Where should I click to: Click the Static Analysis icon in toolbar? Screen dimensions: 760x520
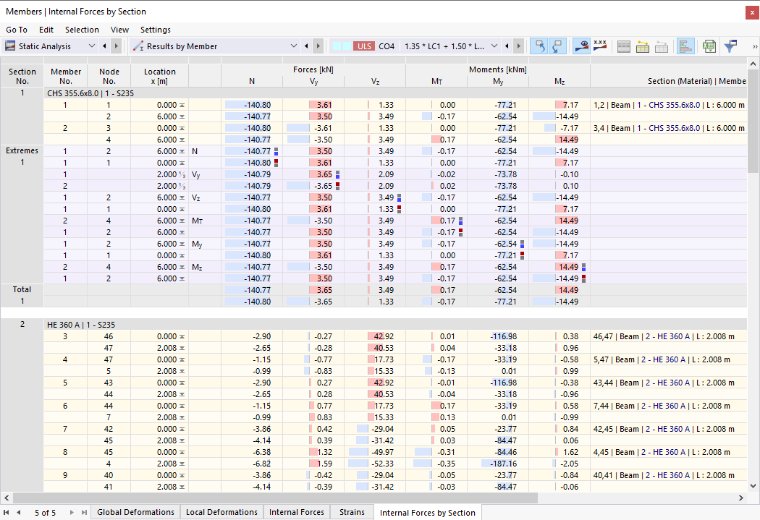(10, 46)
